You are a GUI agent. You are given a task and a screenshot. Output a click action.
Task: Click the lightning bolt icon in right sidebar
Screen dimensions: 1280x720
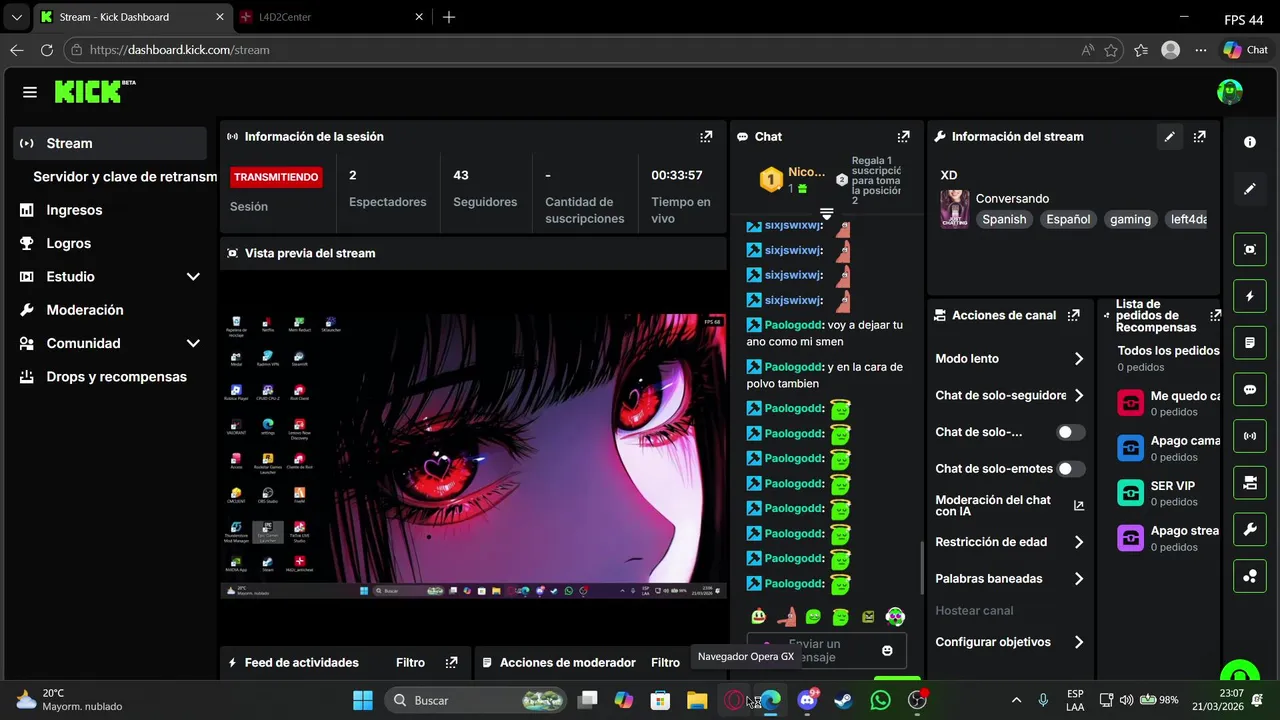1250,296
